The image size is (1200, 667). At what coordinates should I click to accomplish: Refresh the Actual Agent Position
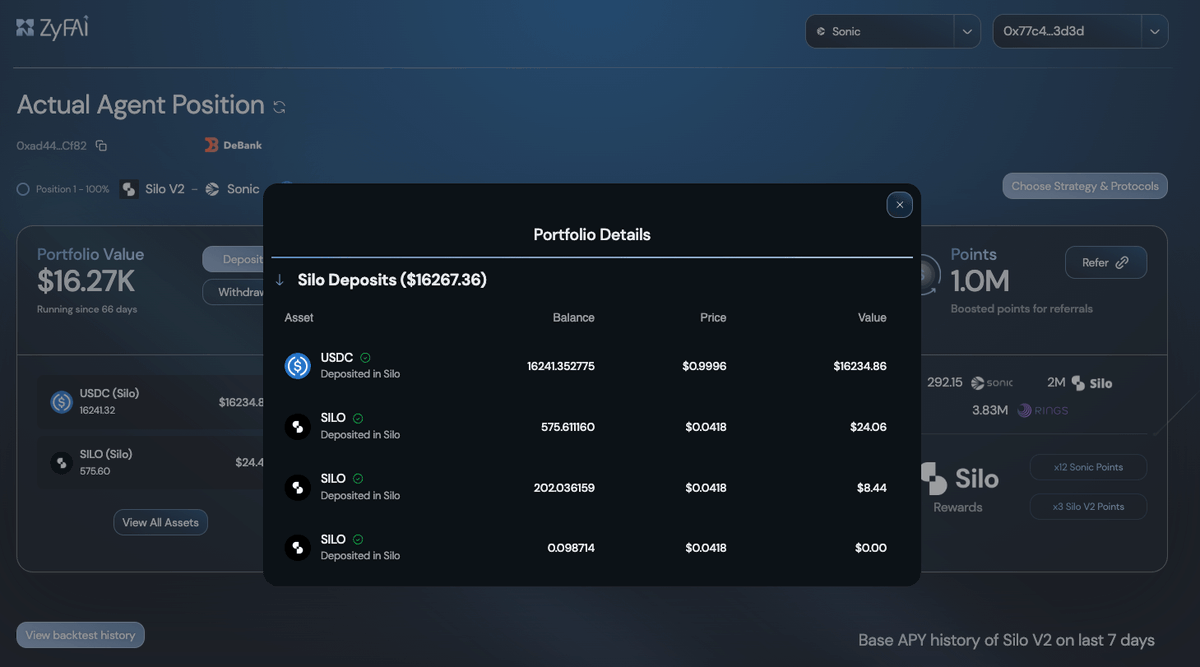tap(279, 107)
